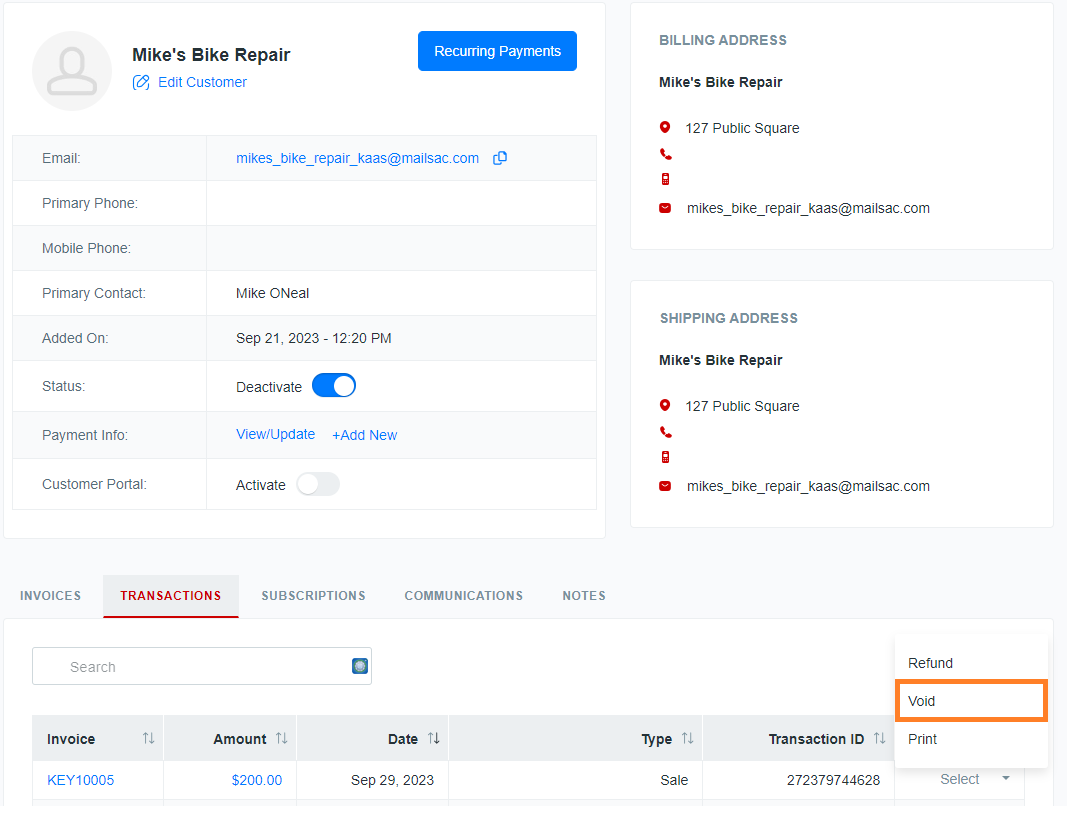The image size is (1075, 816).
Task: Click billing address 127 Public Square text
Action: point(742,128)
